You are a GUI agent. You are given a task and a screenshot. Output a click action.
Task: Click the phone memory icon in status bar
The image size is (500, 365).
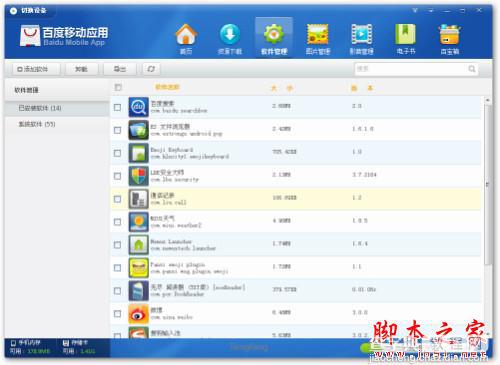click(13, 343)
